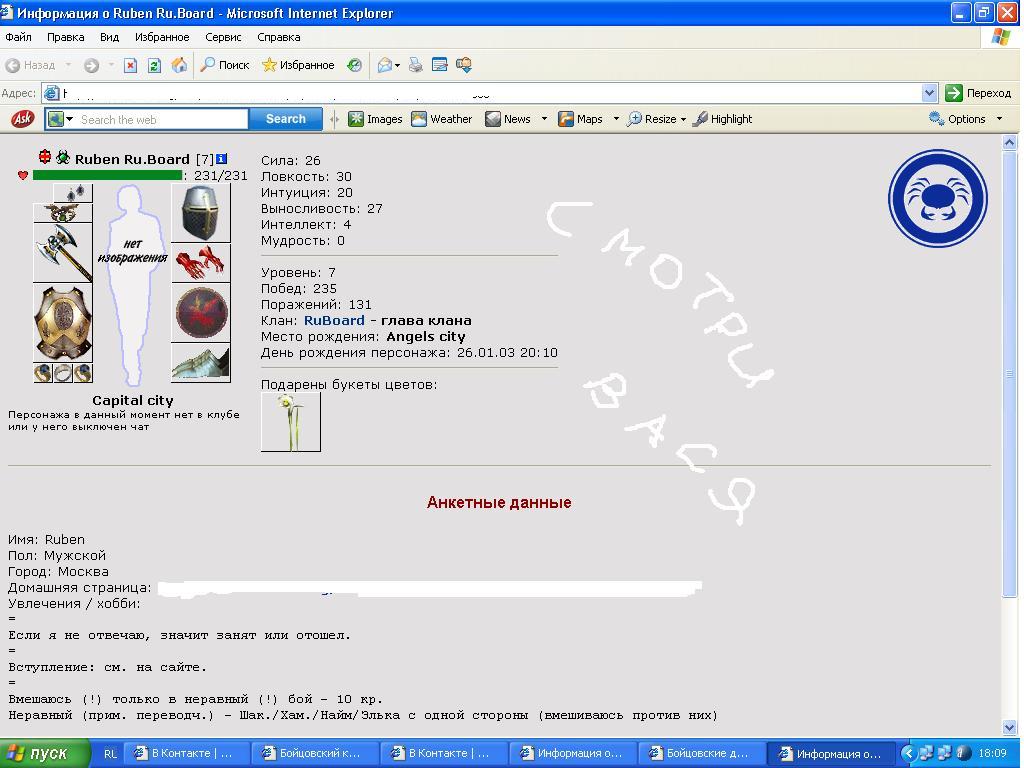Click the battle axe weapon slot

[63, 253]
